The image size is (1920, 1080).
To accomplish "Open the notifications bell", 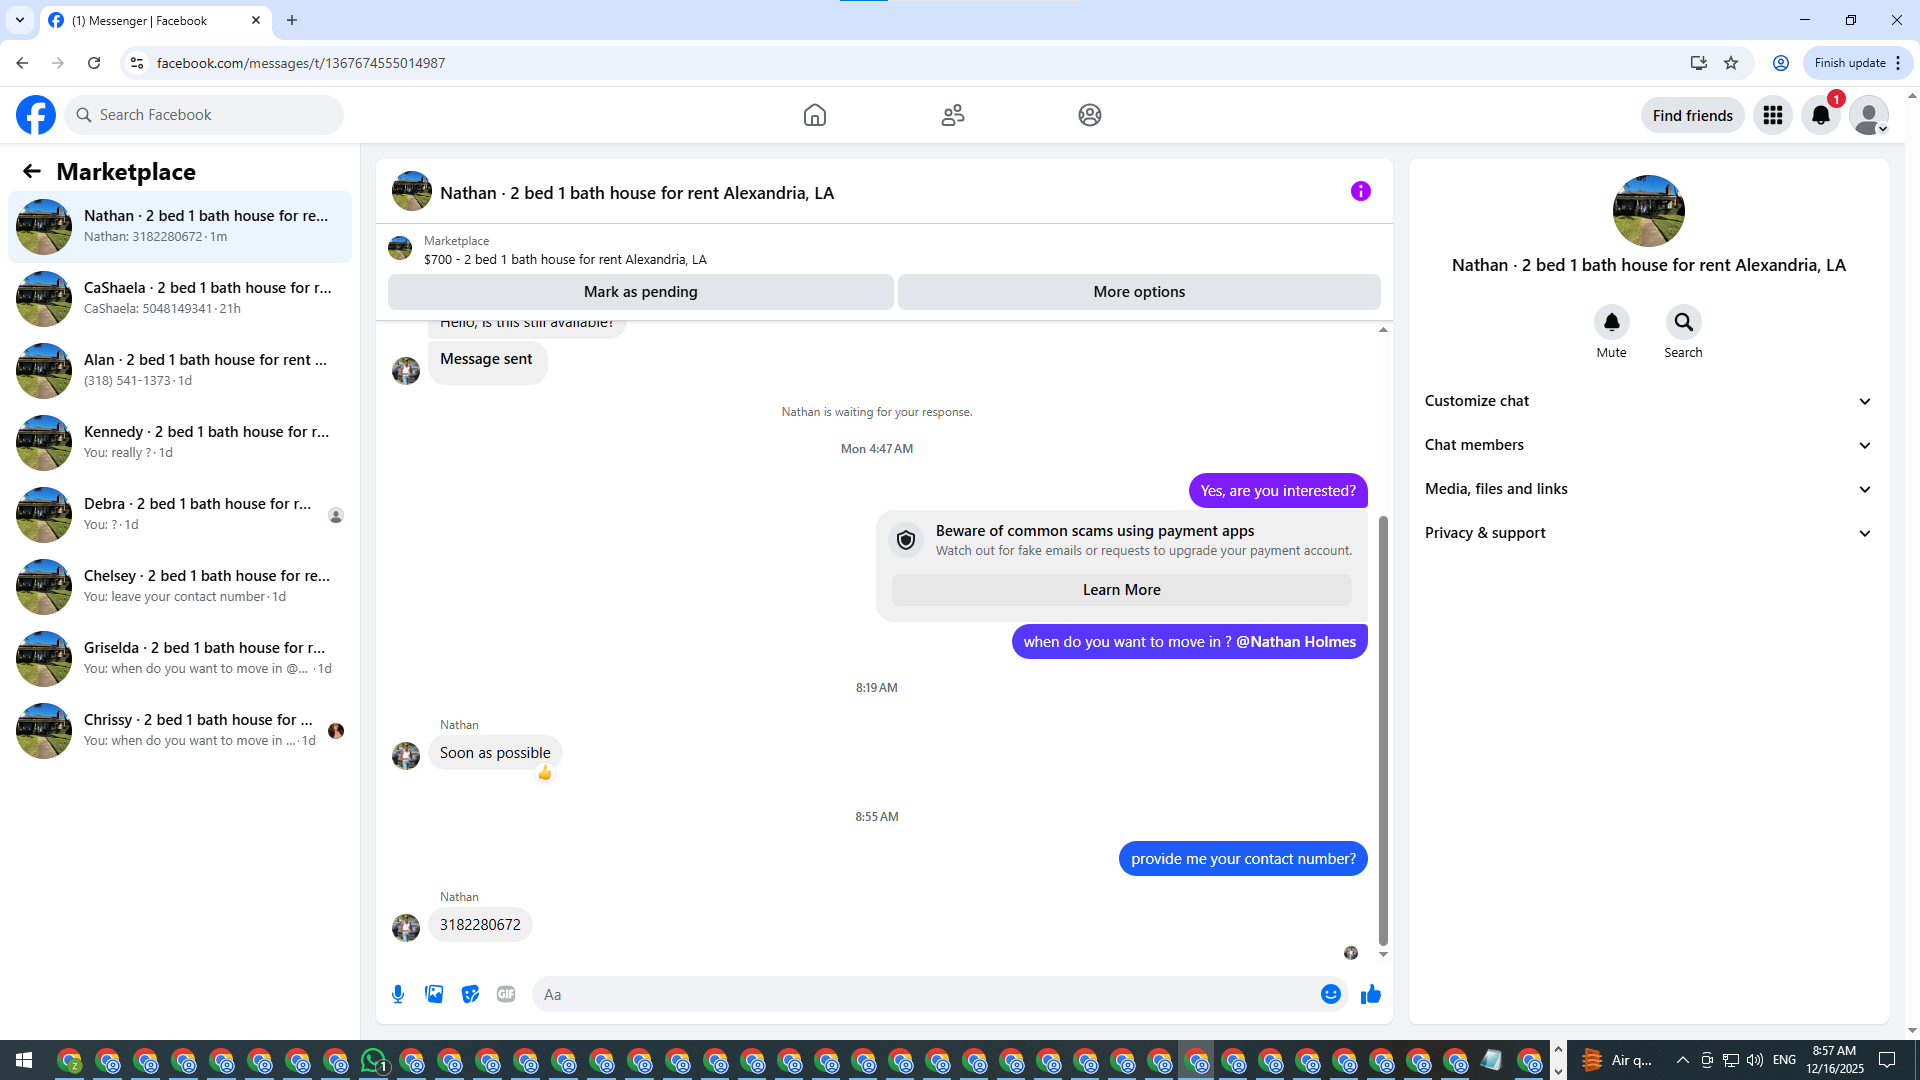I will pos(1821,115).
